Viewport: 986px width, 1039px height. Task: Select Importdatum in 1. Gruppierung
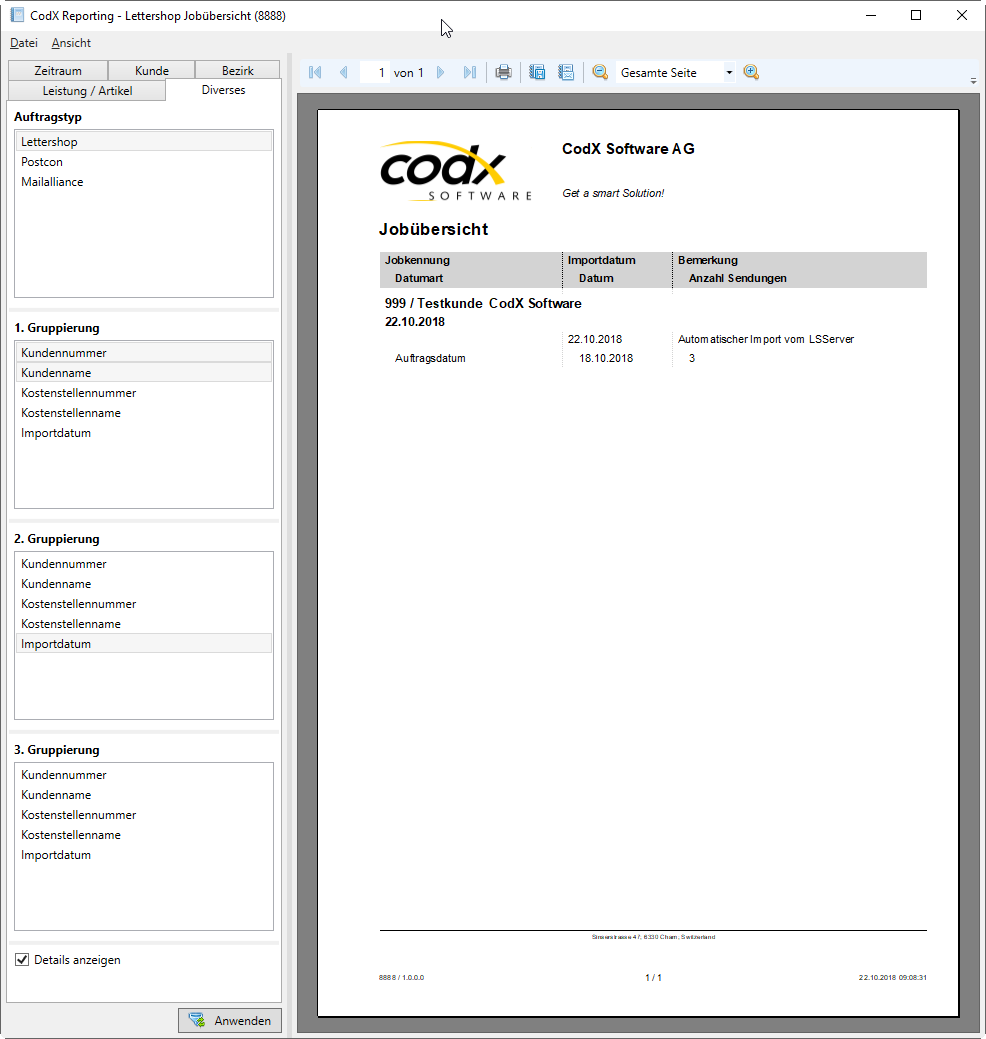(144, 433)
